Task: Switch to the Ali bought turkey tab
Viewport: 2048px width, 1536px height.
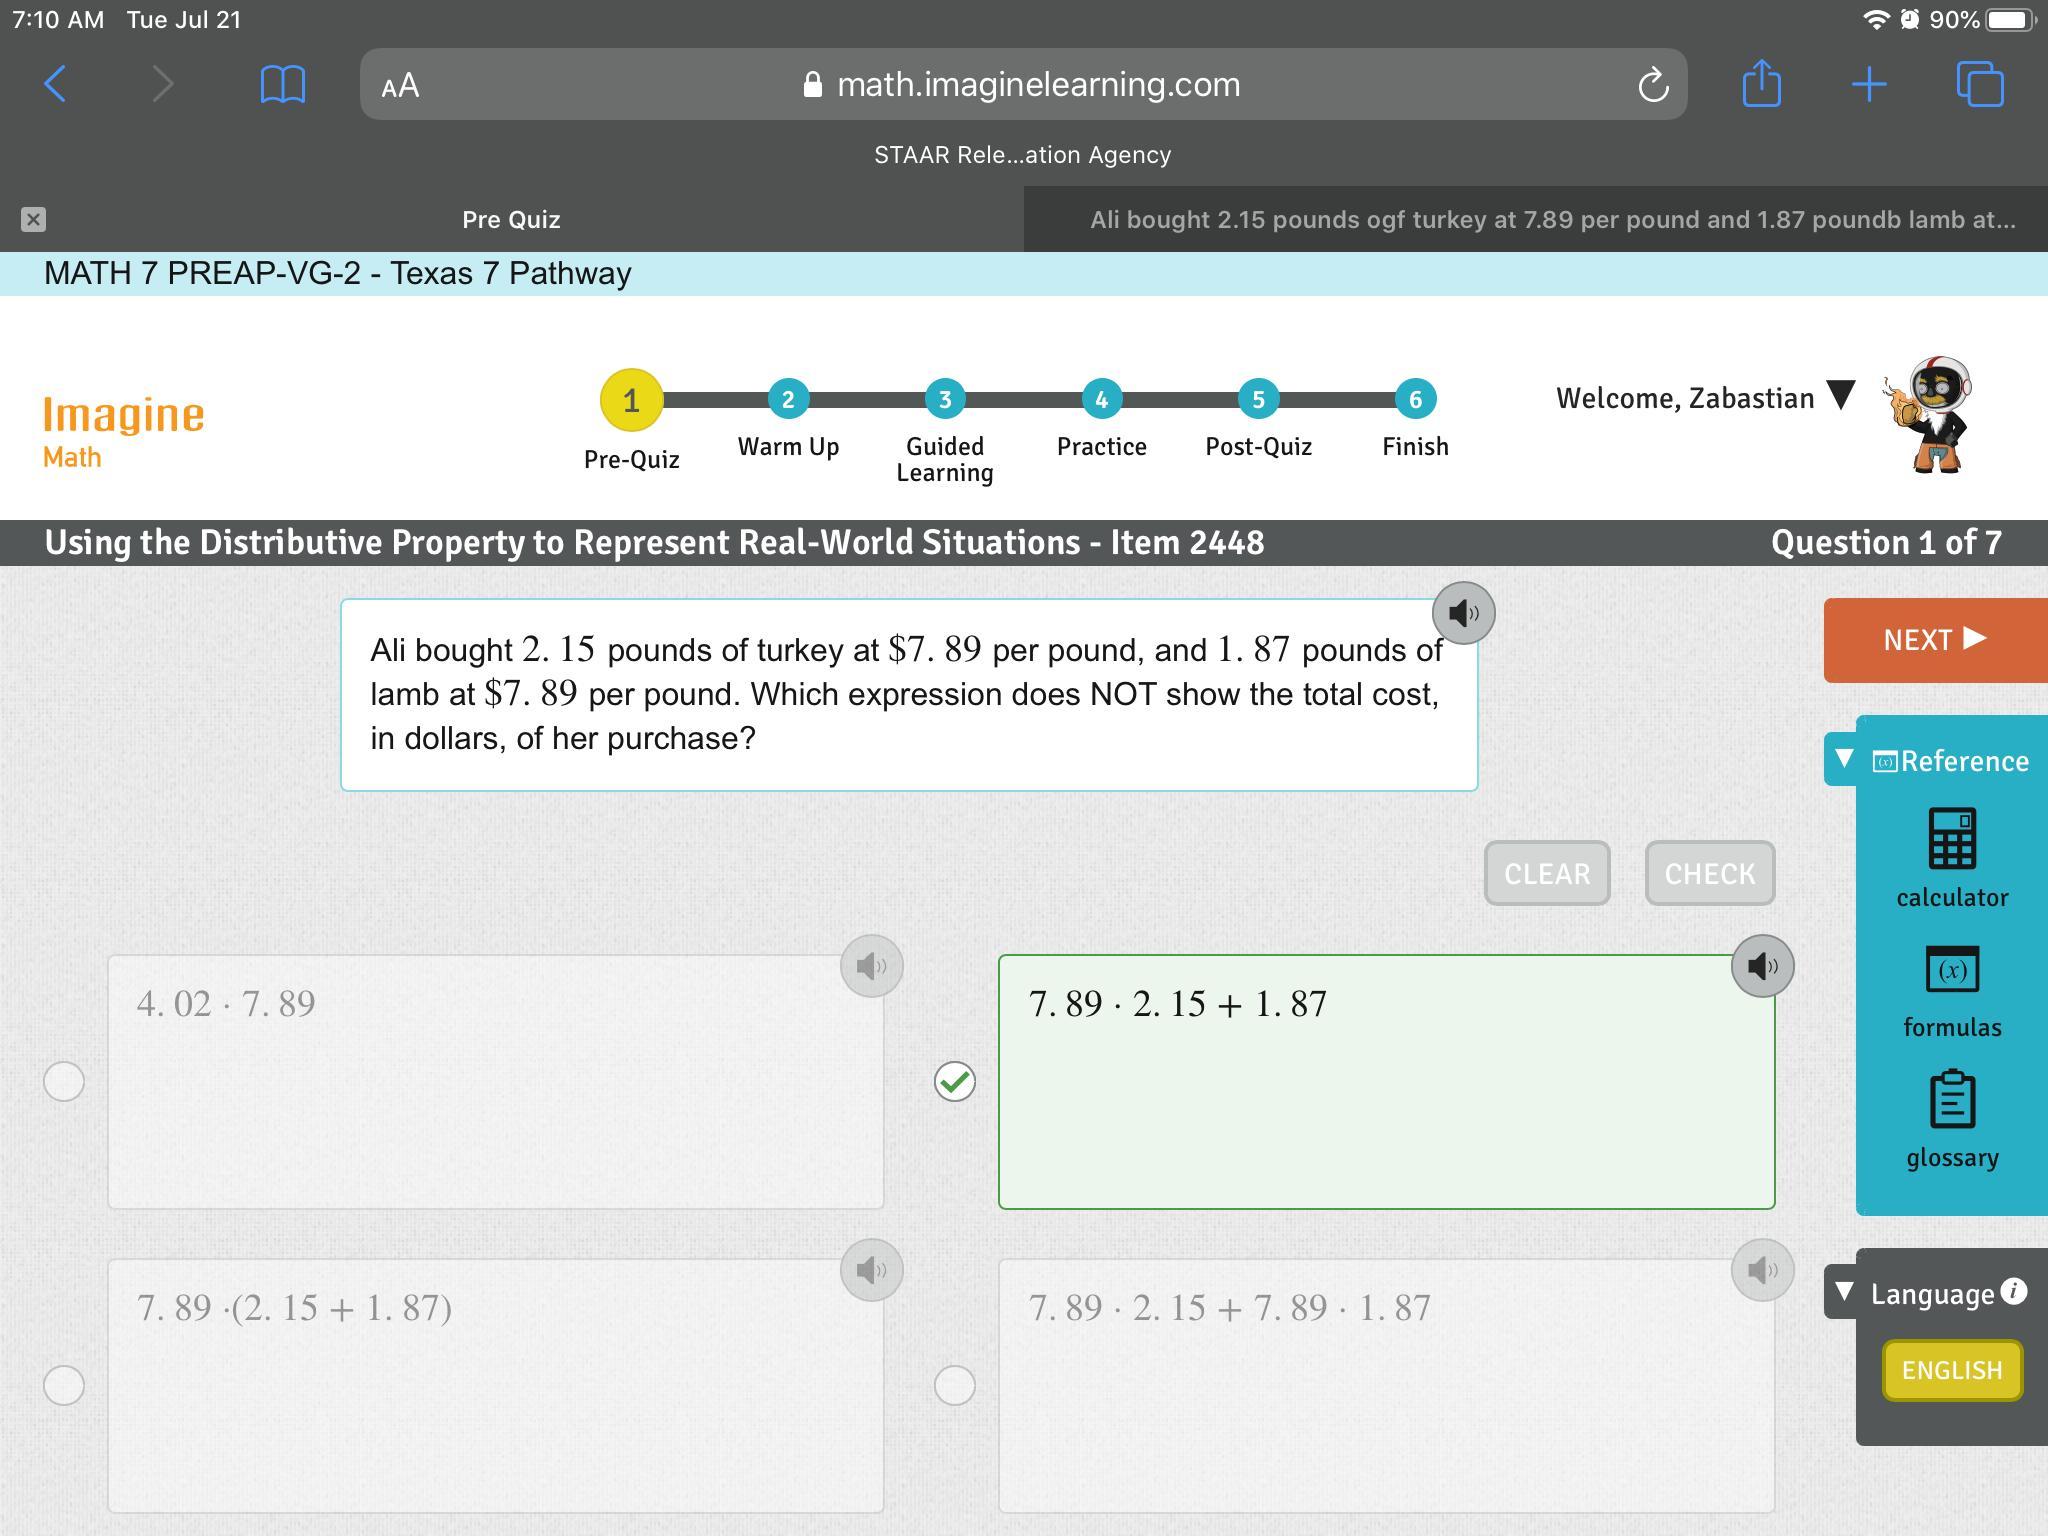Action: coord(1551,220)
